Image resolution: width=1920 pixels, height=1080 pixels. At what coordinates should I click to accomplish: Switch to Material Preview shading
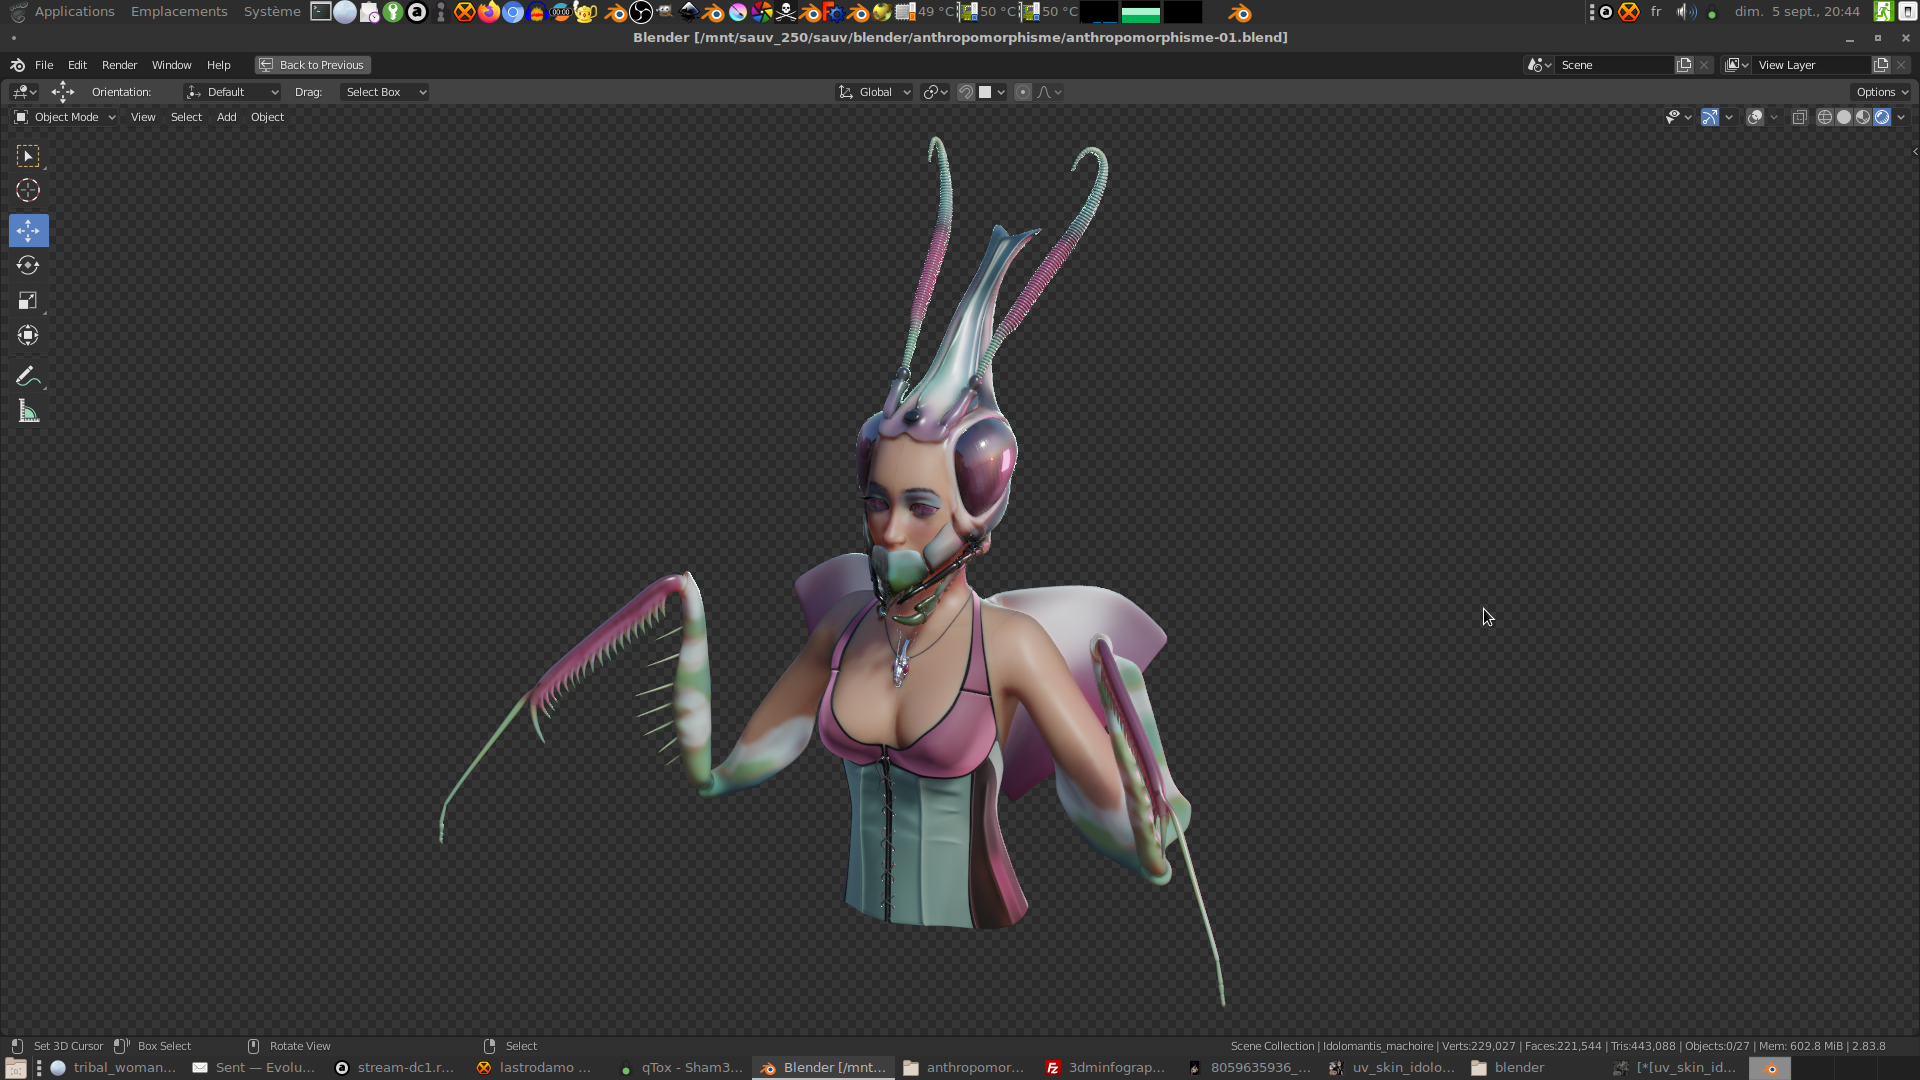[x=1863, y=117]
